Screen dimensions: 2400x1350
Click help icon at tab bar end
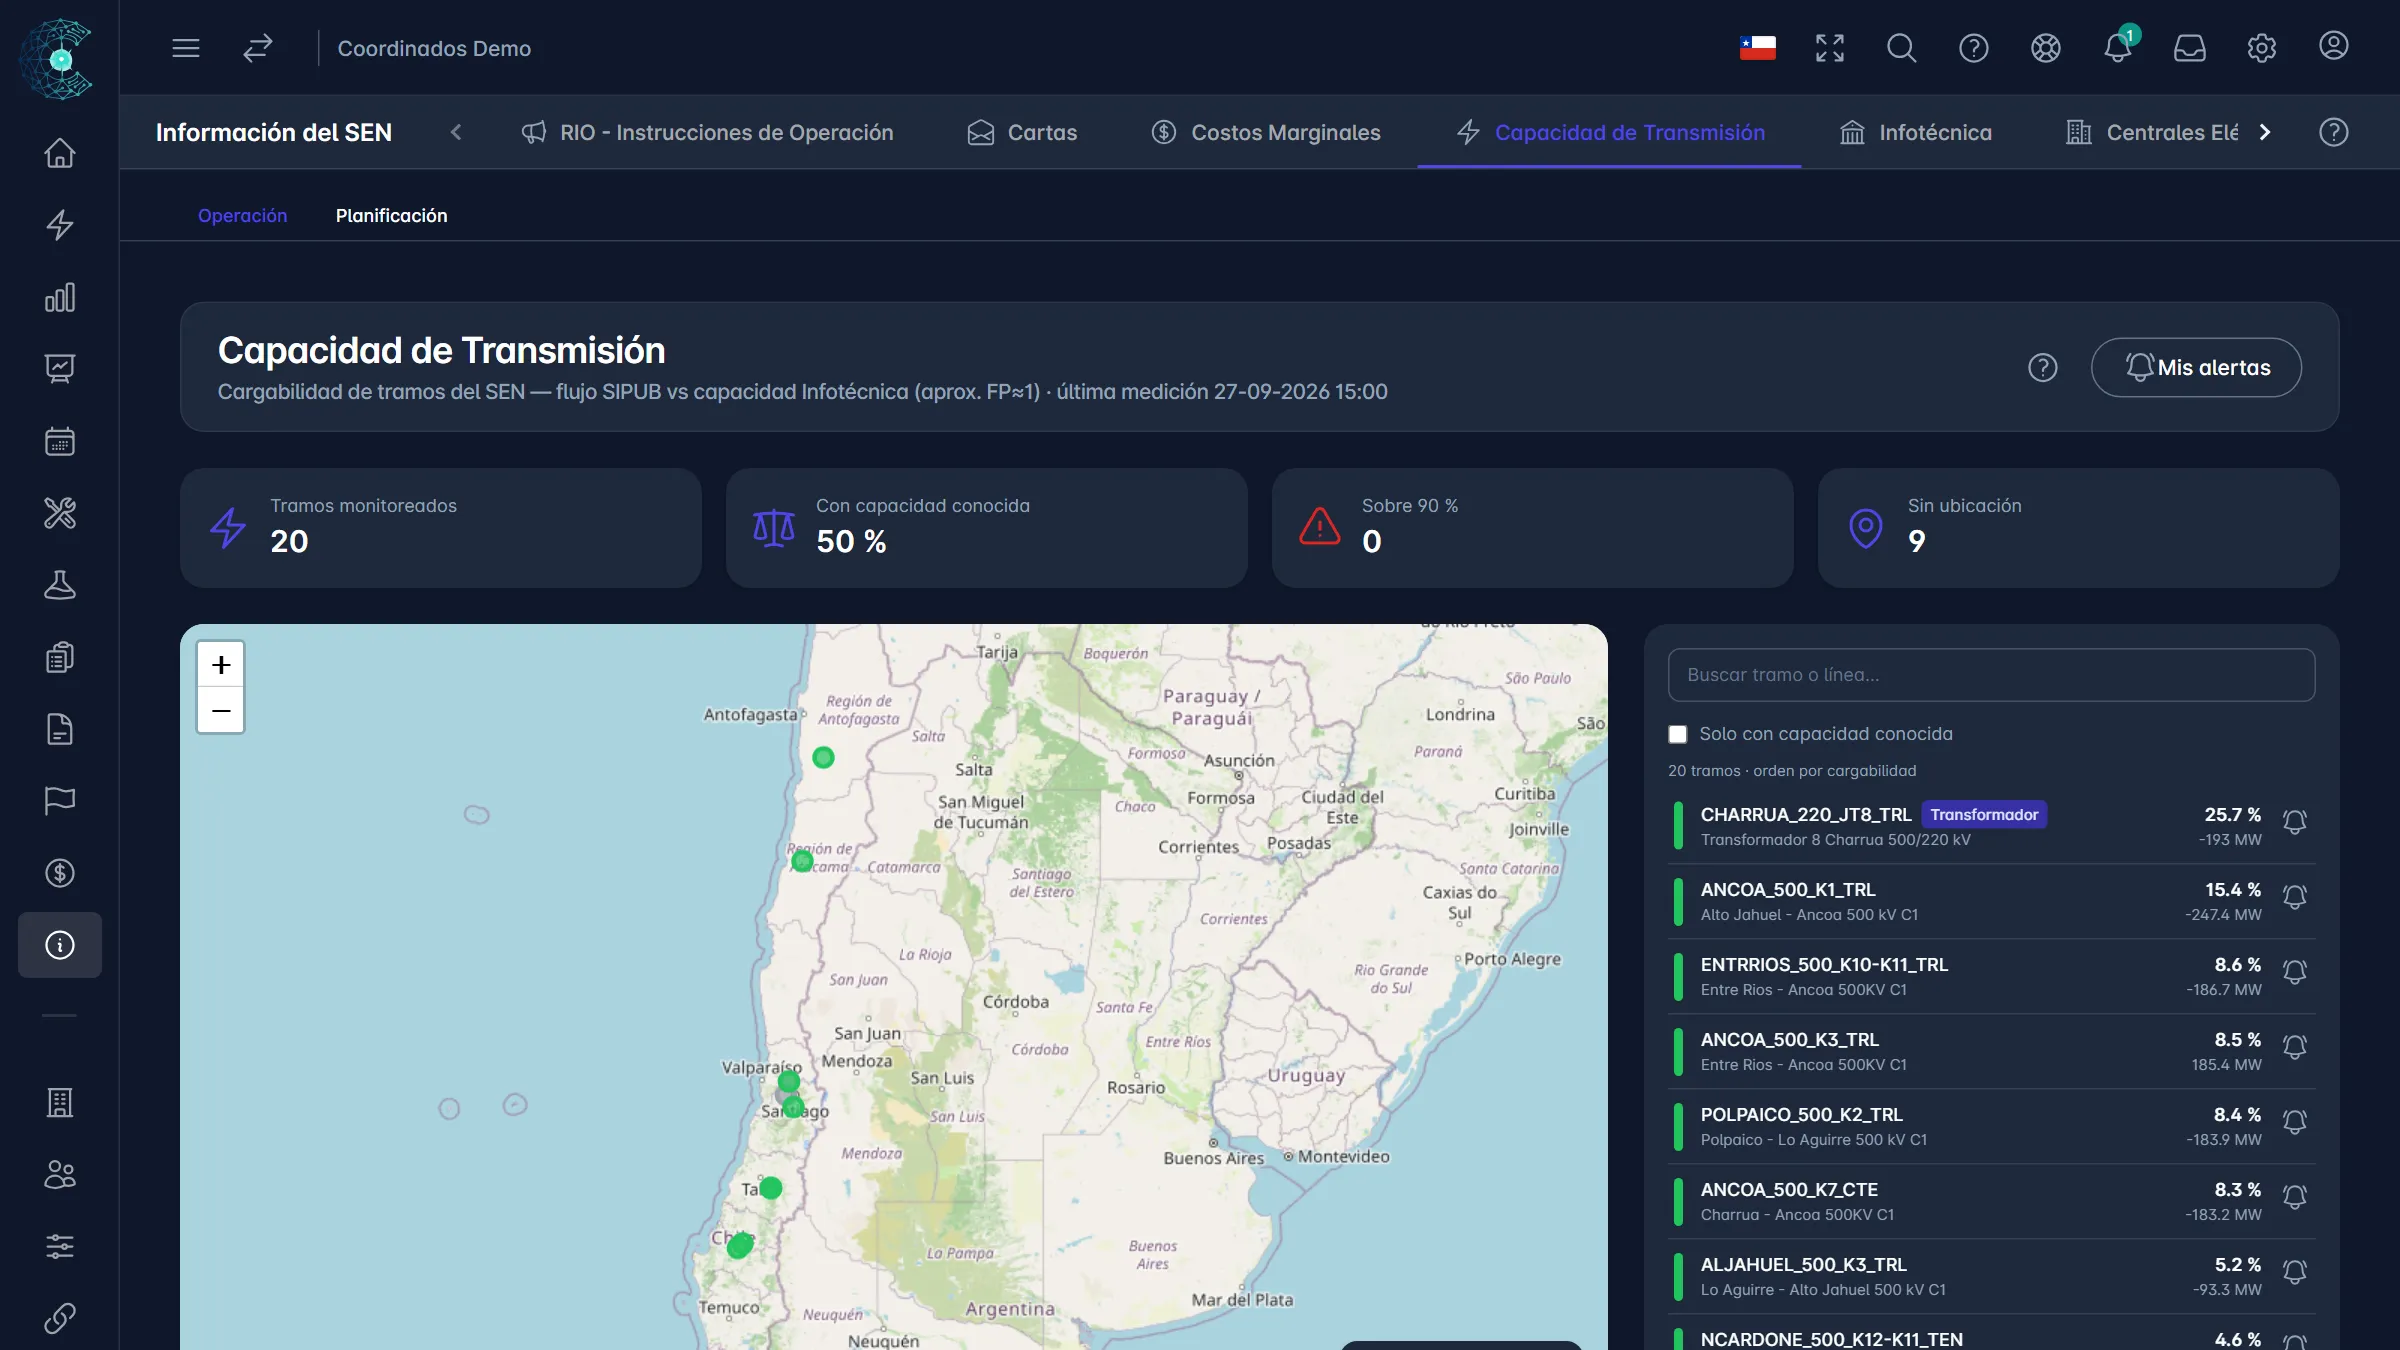coord(2334,132)
